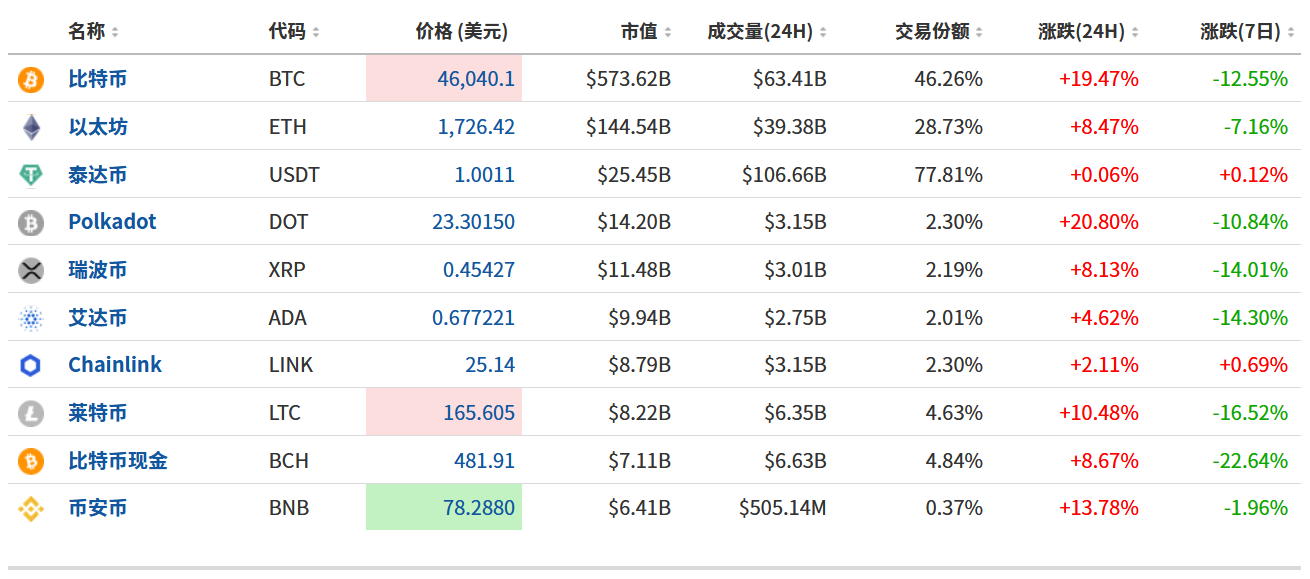Click Ethereum price 1,726.42
The image size is (1310, 579).
tap(476, 127)
